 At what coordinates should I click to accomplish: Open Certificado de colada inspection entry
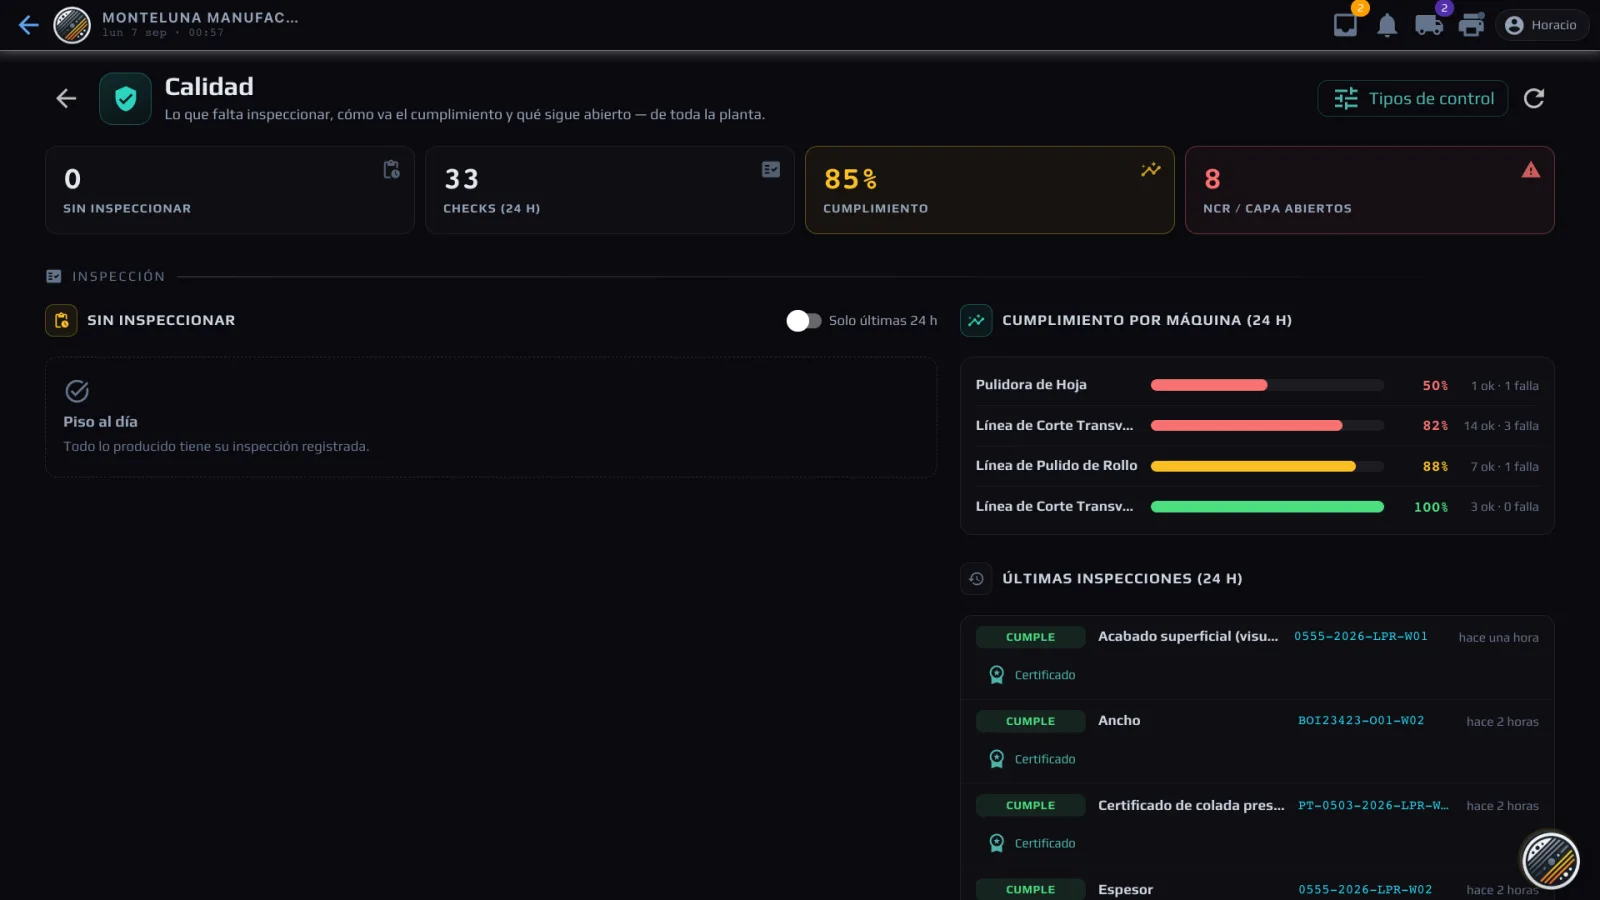click(x=1257, y=825)
